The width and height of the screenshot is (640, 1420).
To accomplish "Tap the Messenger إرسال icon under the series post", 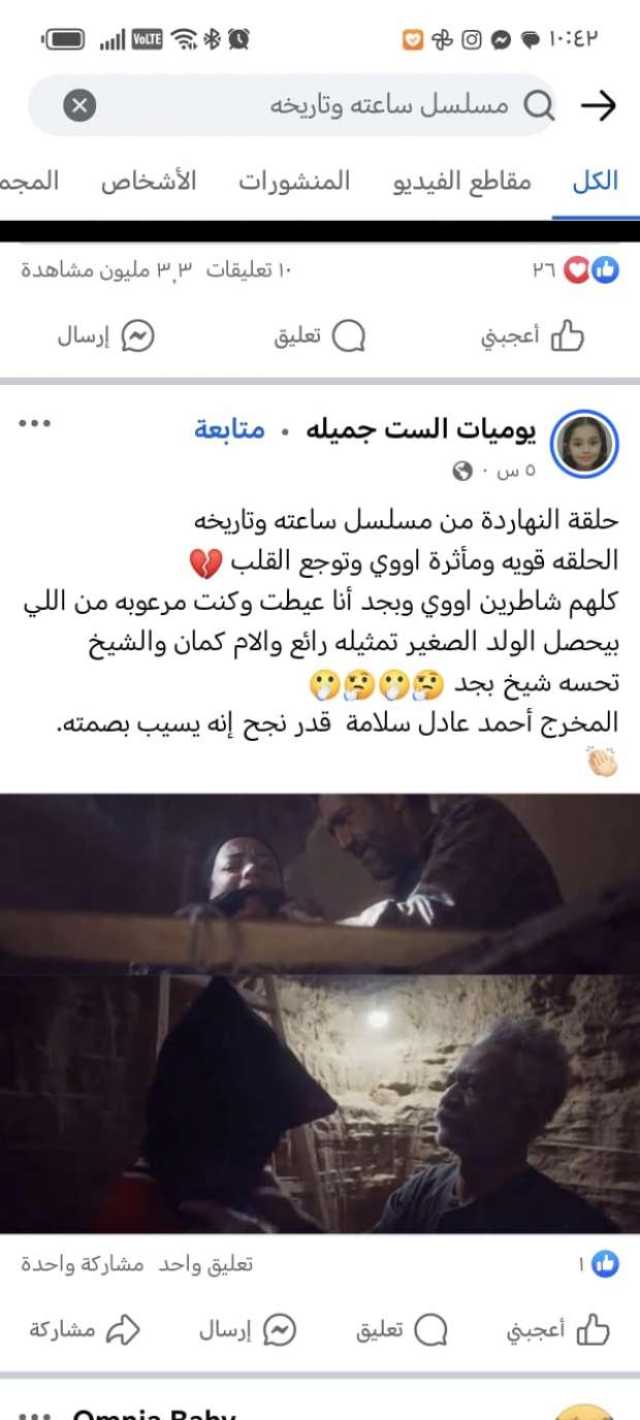I will 280,1329.
